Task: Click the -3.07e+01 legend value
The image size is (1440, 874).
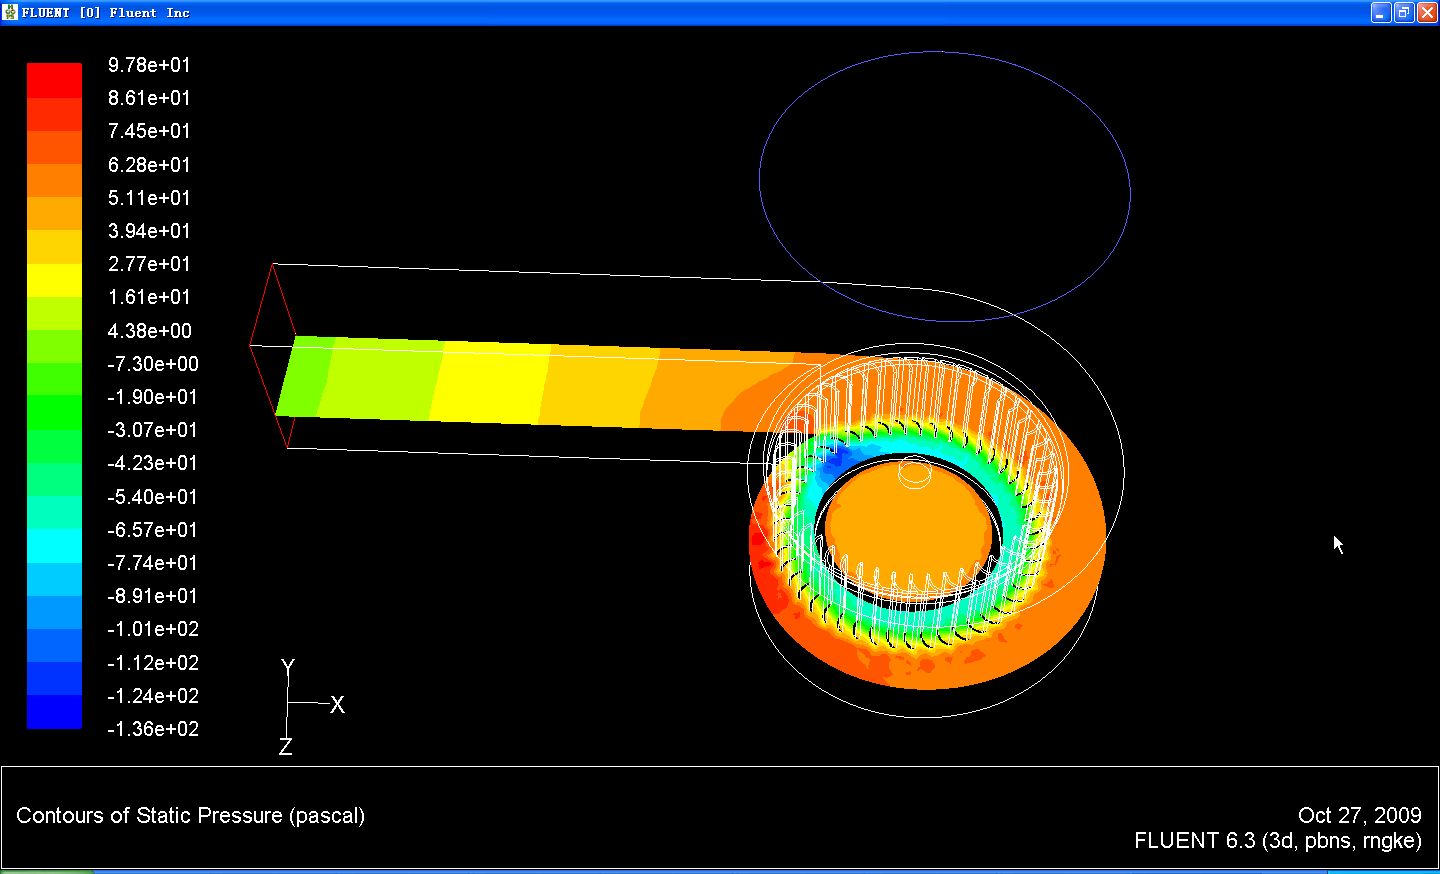Action: [x=153, y=430]
